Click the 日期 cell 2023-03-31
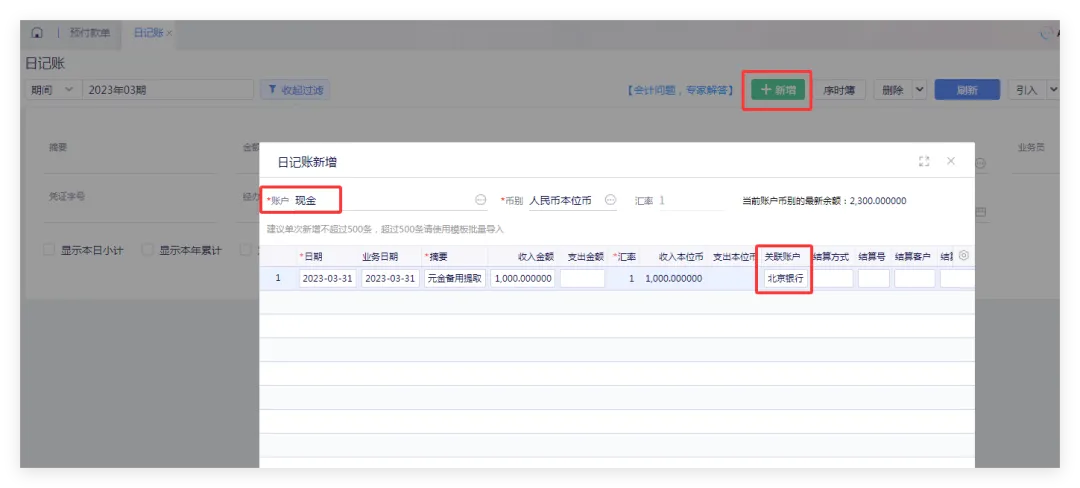Image resolution: width=1080 pixels, height=488 pixels. click(x=328, y=278)
